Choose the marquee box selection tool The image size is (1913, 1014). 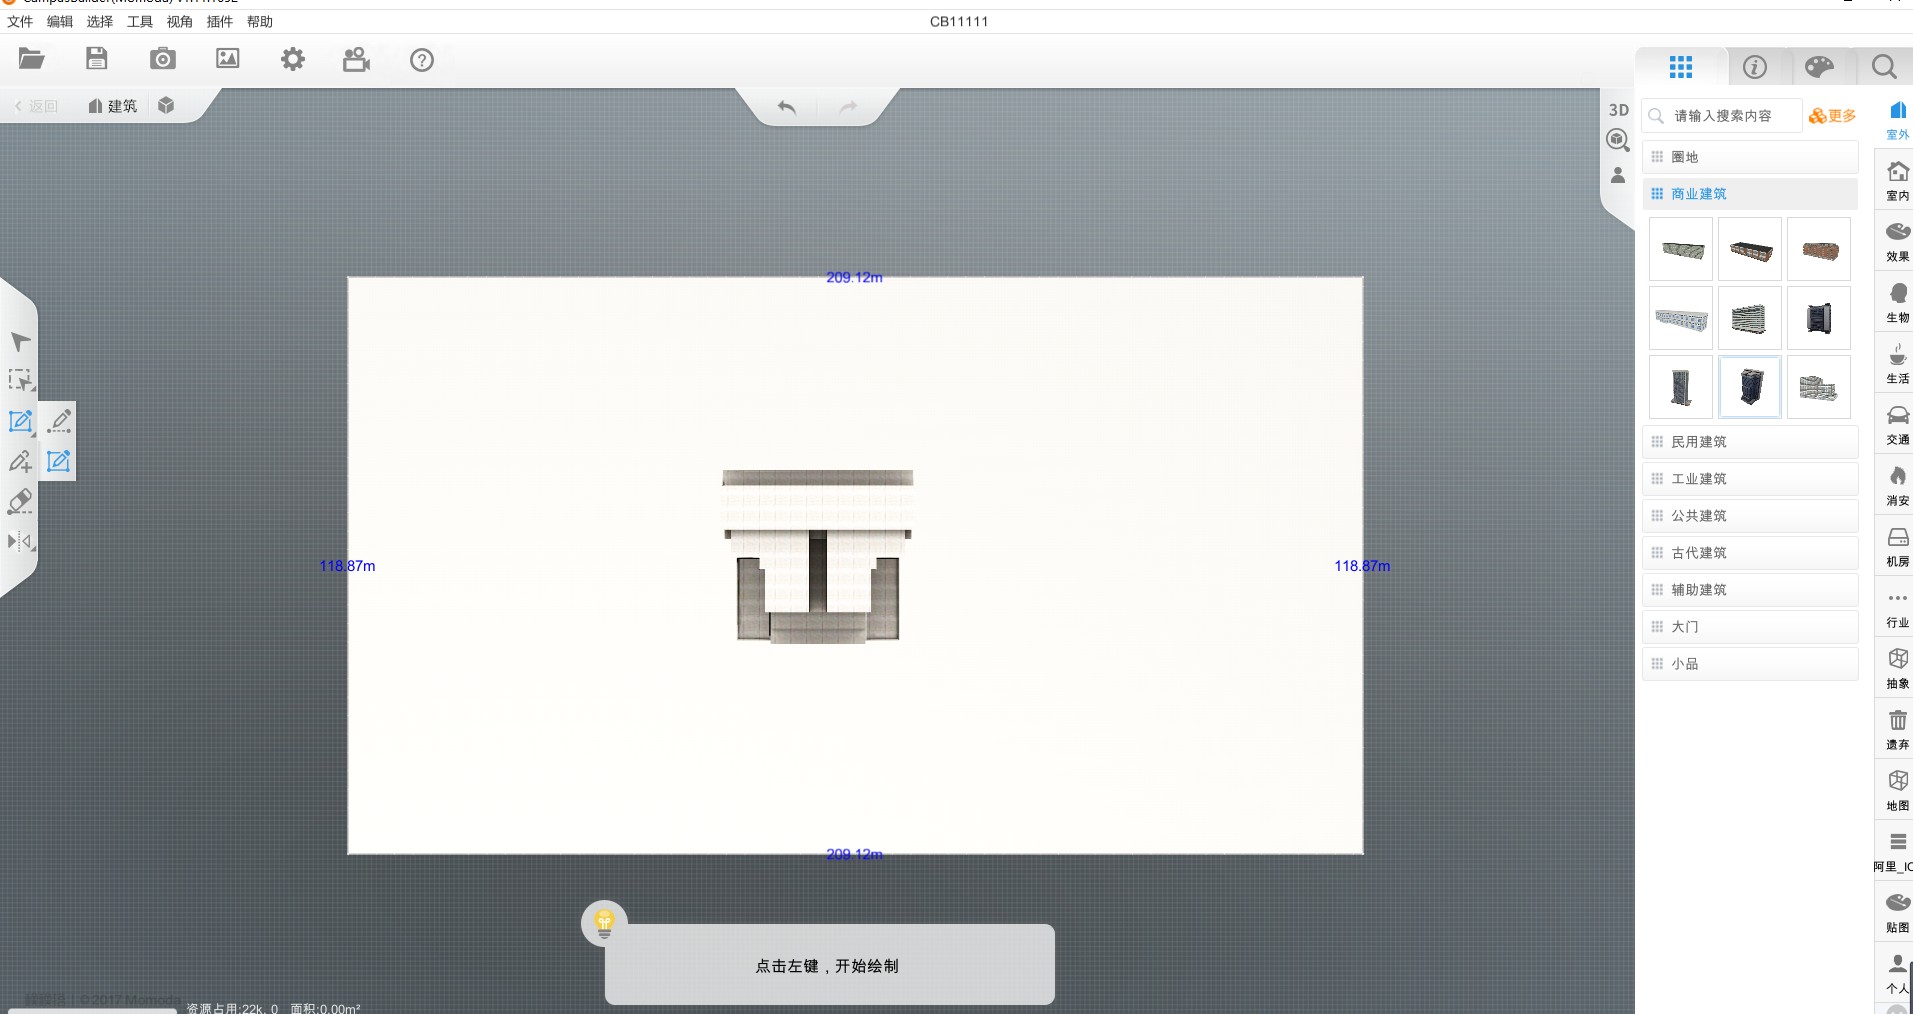[x=20, y=381]
